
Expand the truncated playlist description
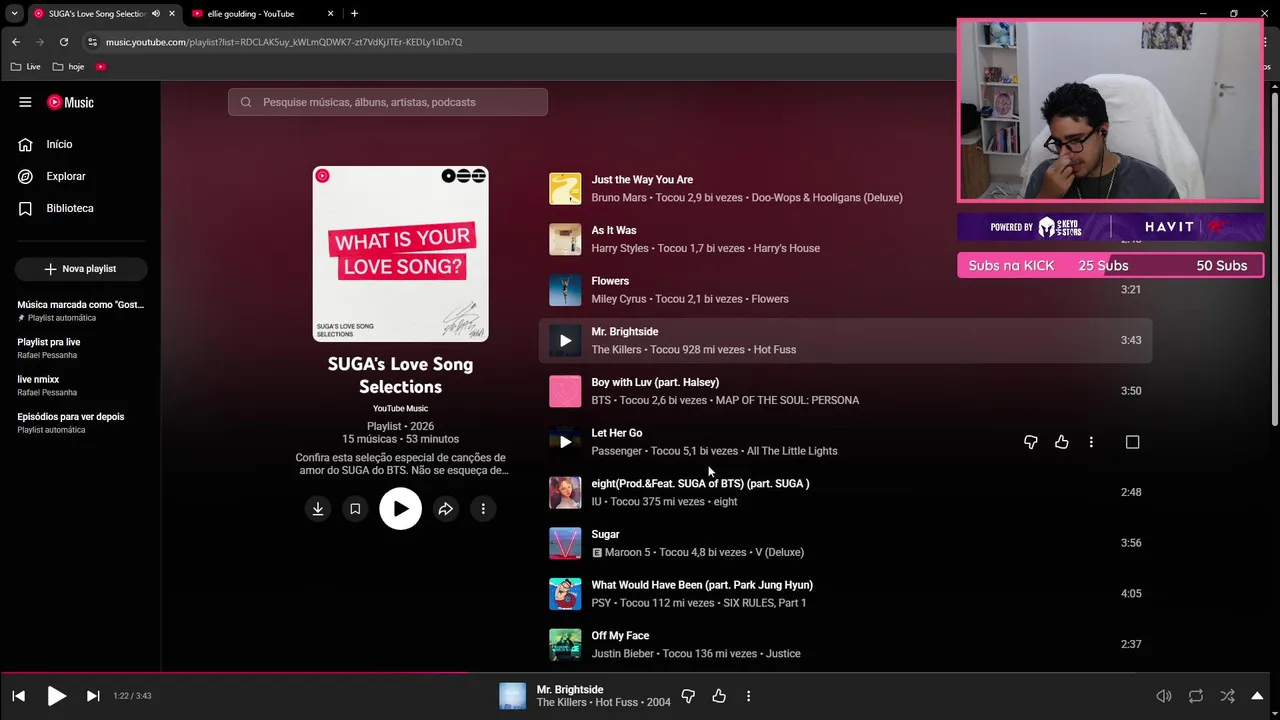400,464
